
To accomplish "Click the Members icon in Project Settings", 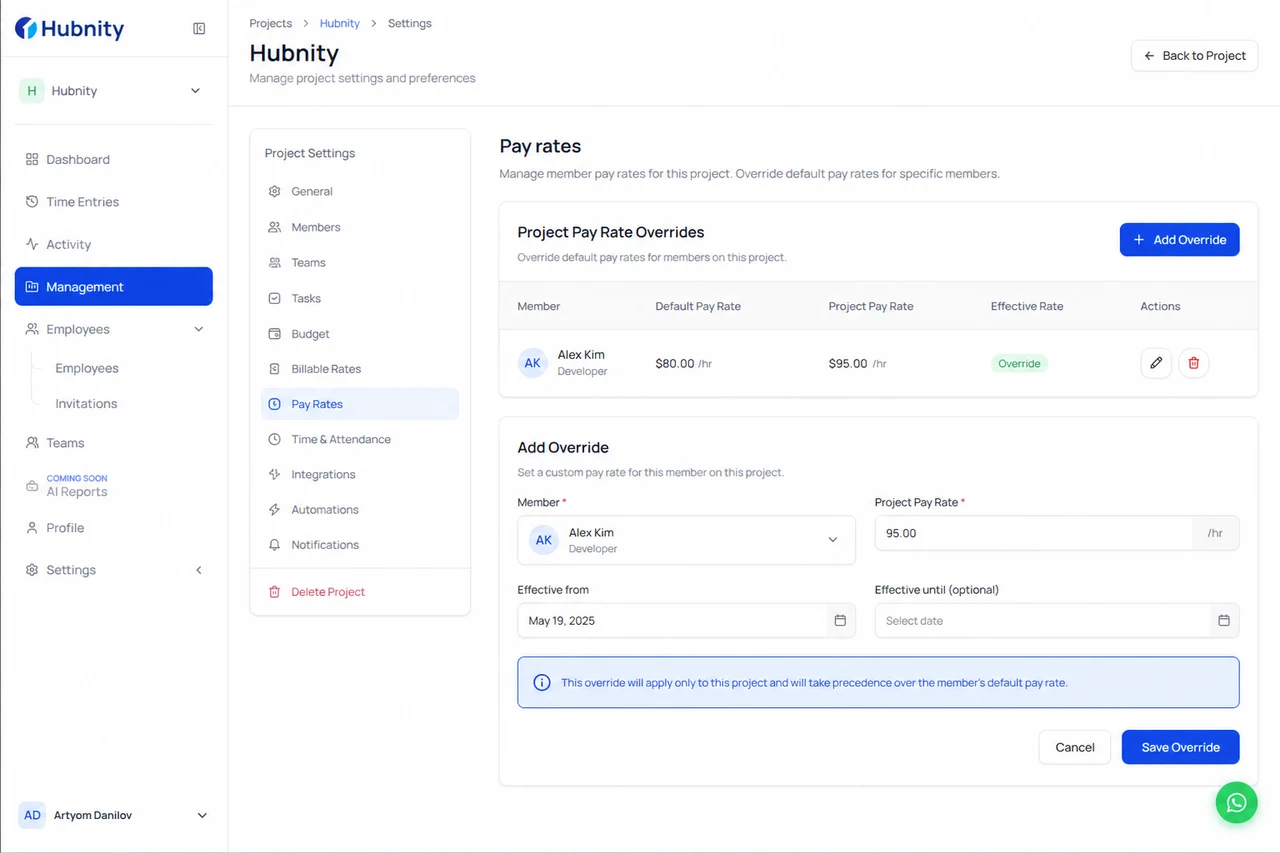I will (x=274, y=227).
